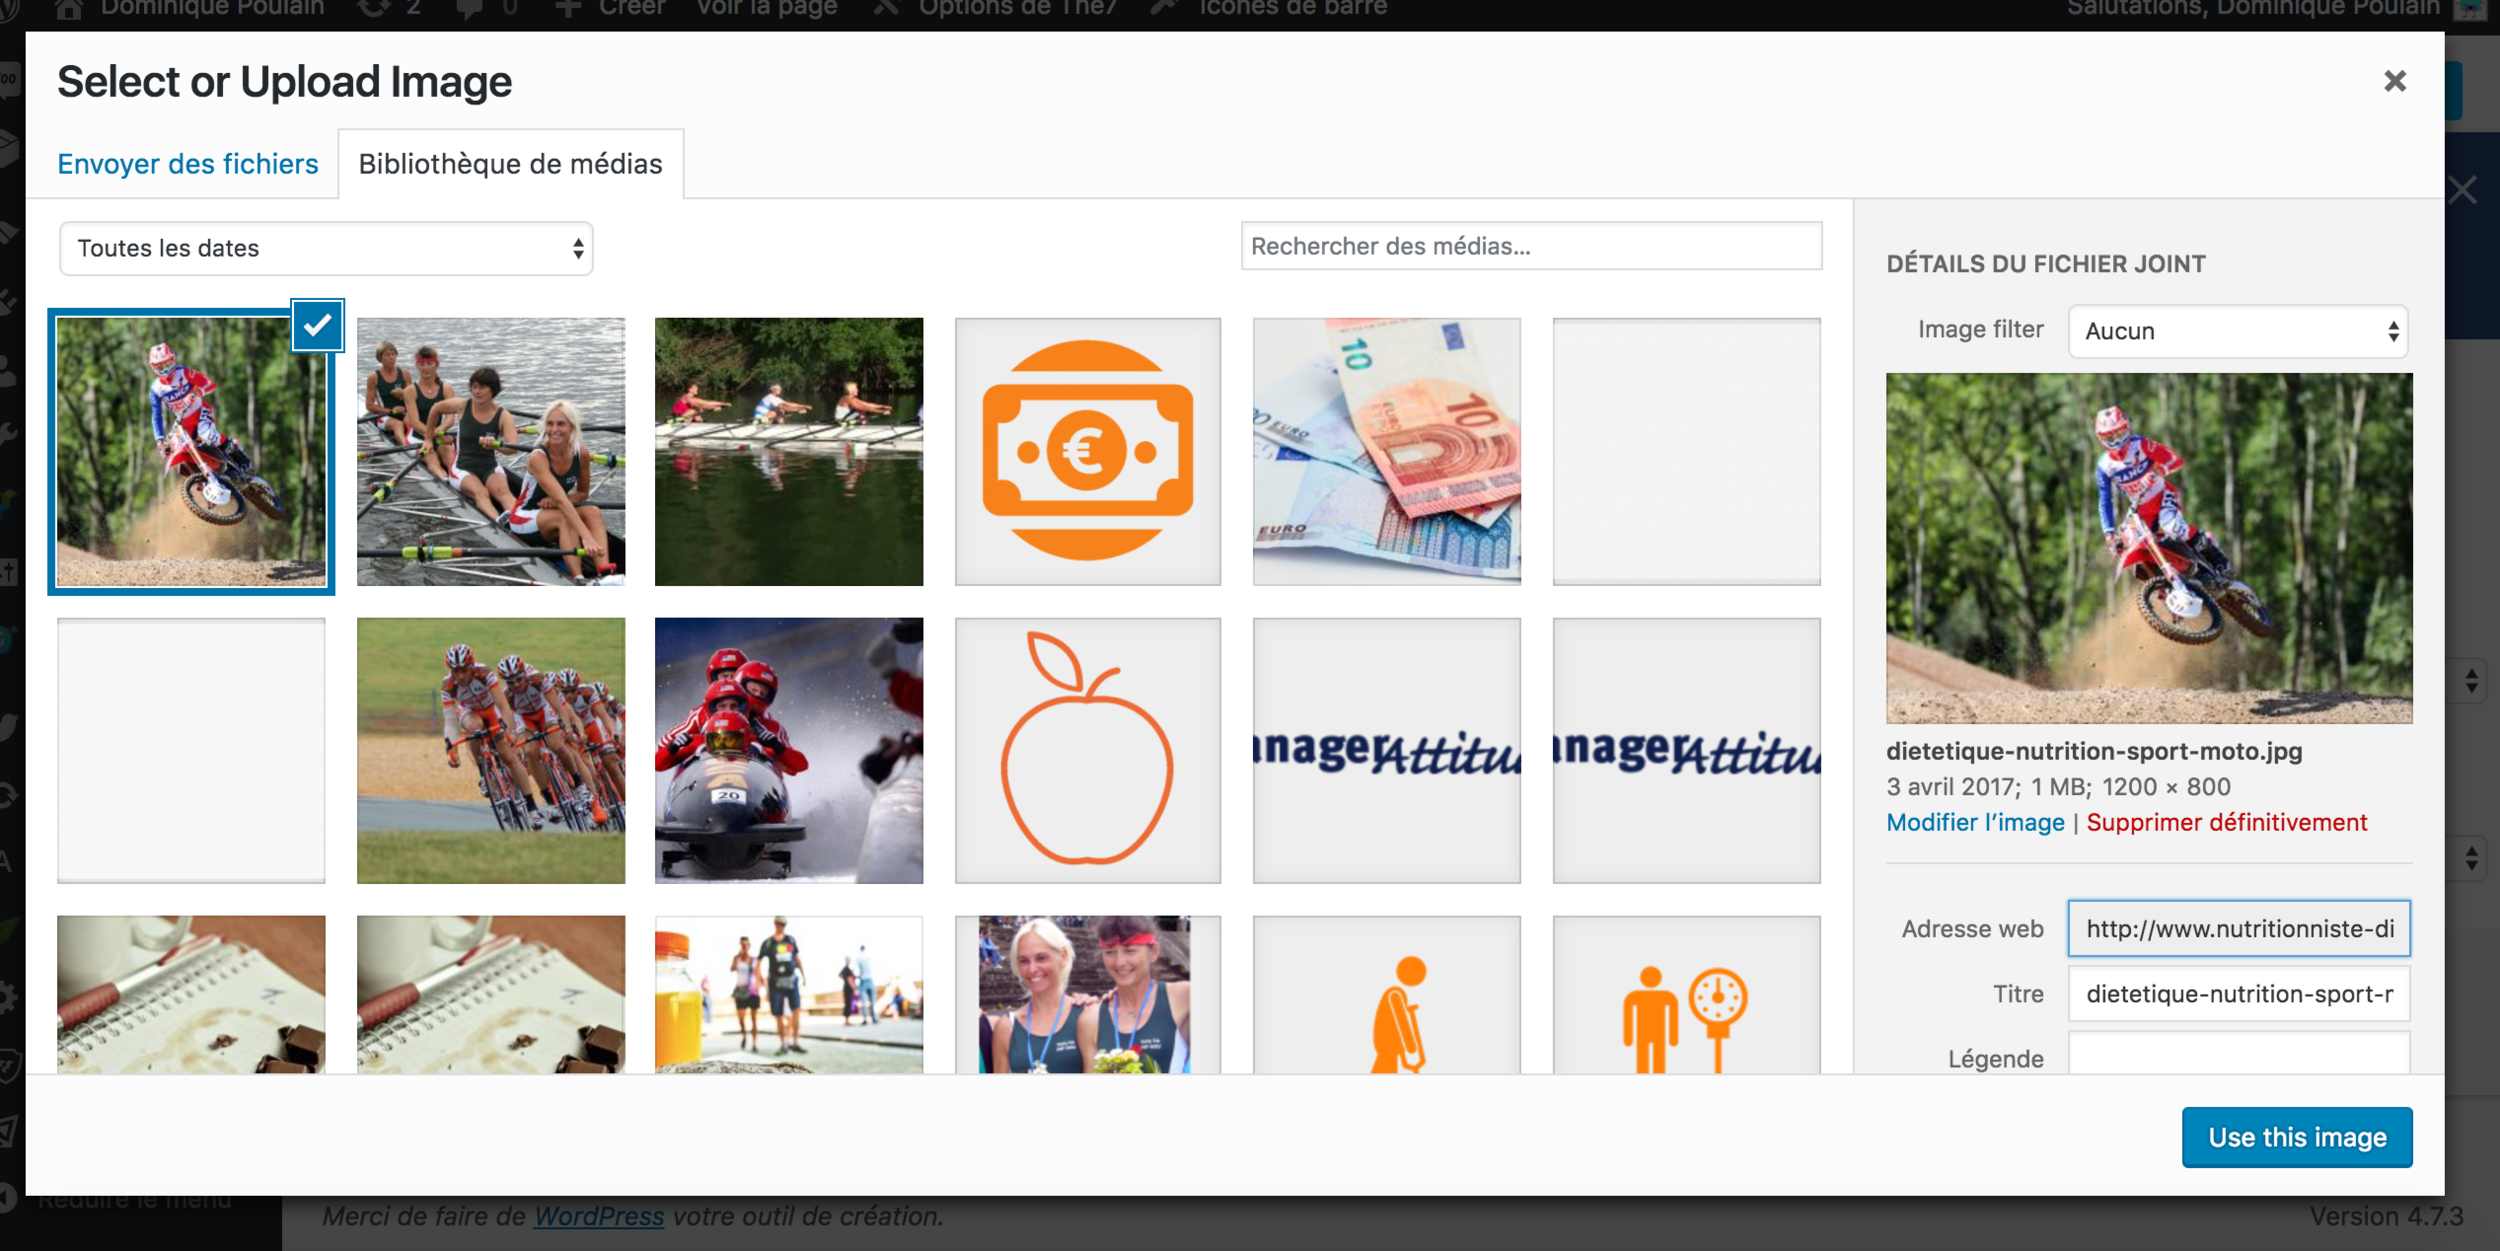The width and height of the screenshot is (2500, 1251).
Task: Focus the Rechercher des médias search field
Action: point(1530,246)
